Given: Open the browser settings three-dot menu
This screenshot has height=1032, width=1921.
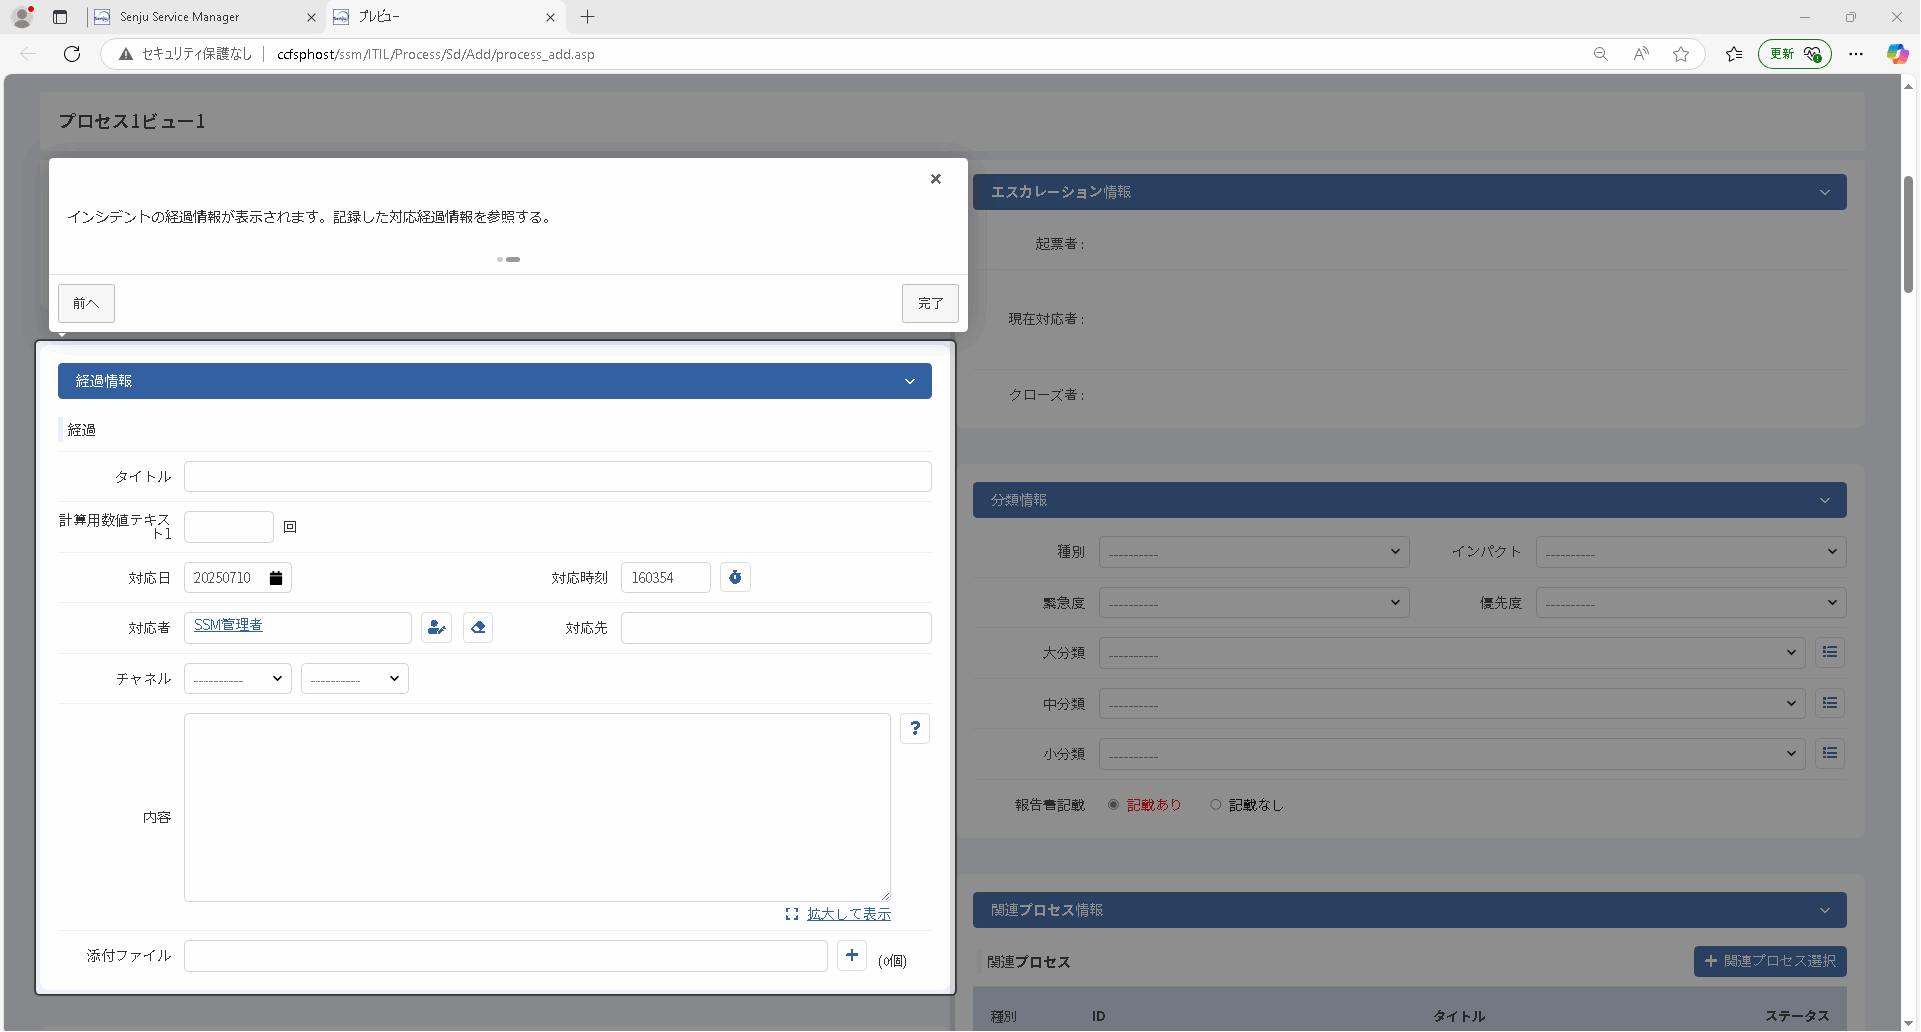Looking at the screenshot, I should pos(1856,54).
